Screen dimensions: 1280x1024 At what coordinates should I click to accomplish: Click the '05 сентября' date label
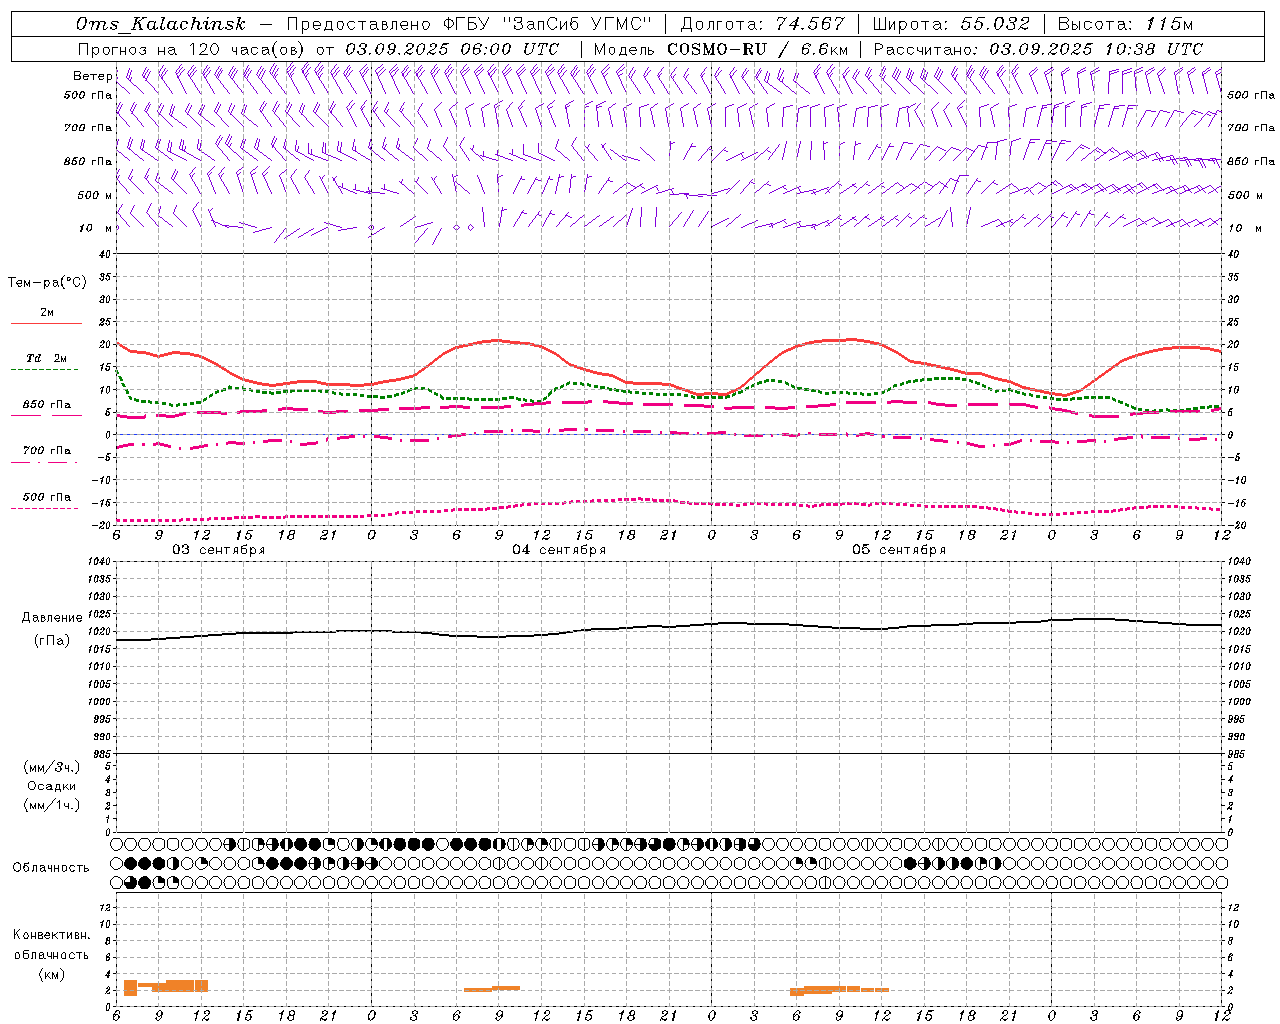coord(899,550)
